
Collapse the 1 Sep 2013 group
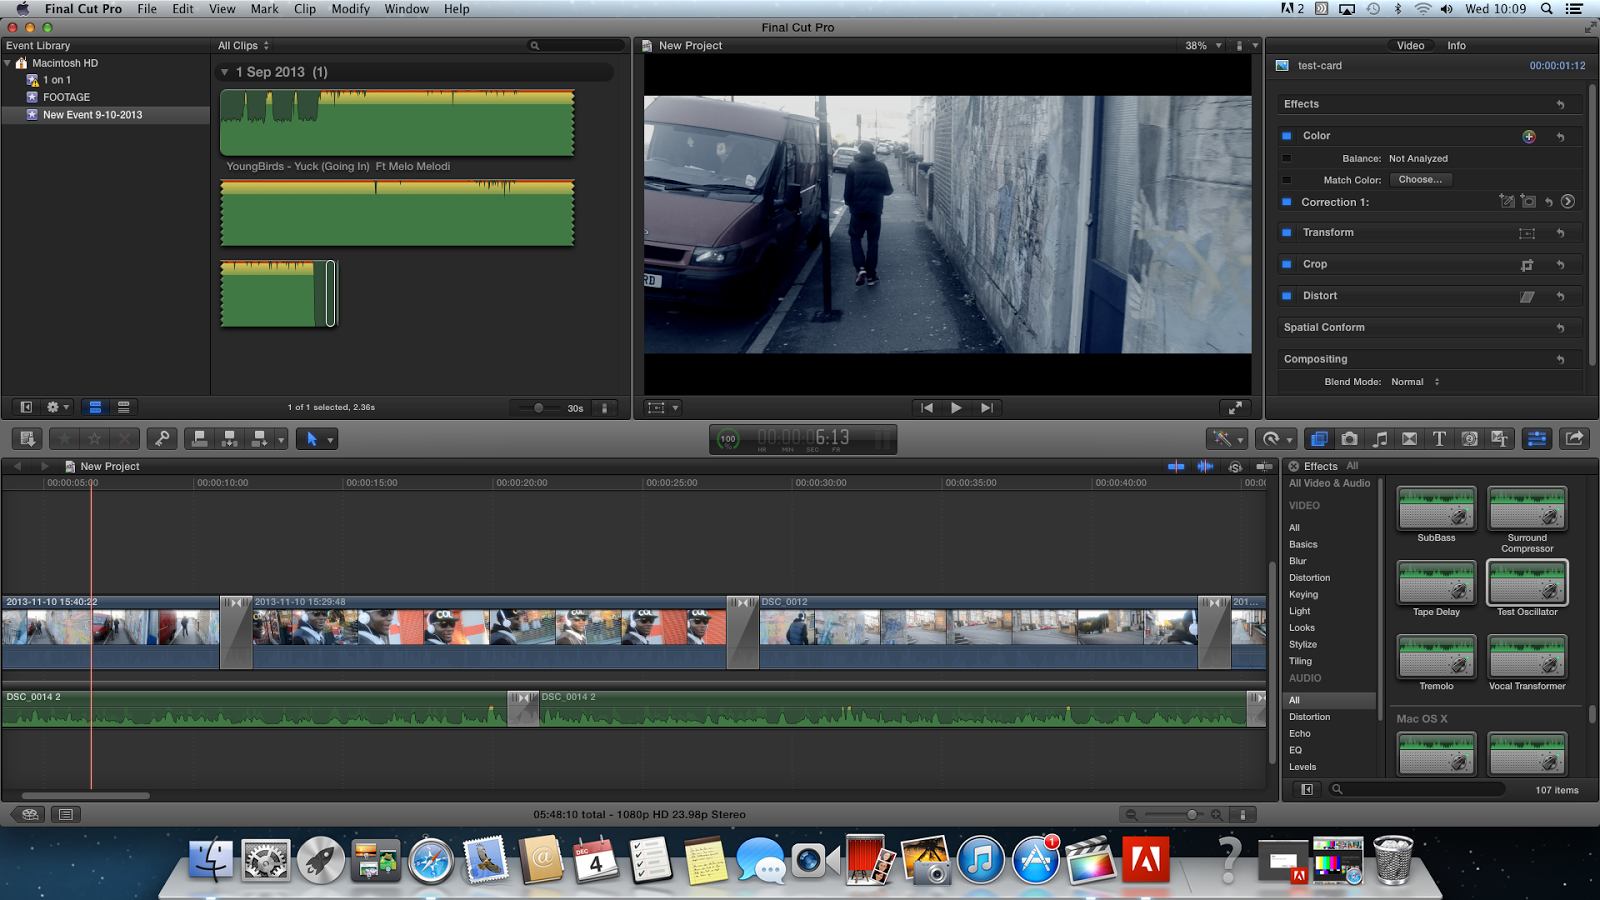pyautogui.click(x=225, y=72)
